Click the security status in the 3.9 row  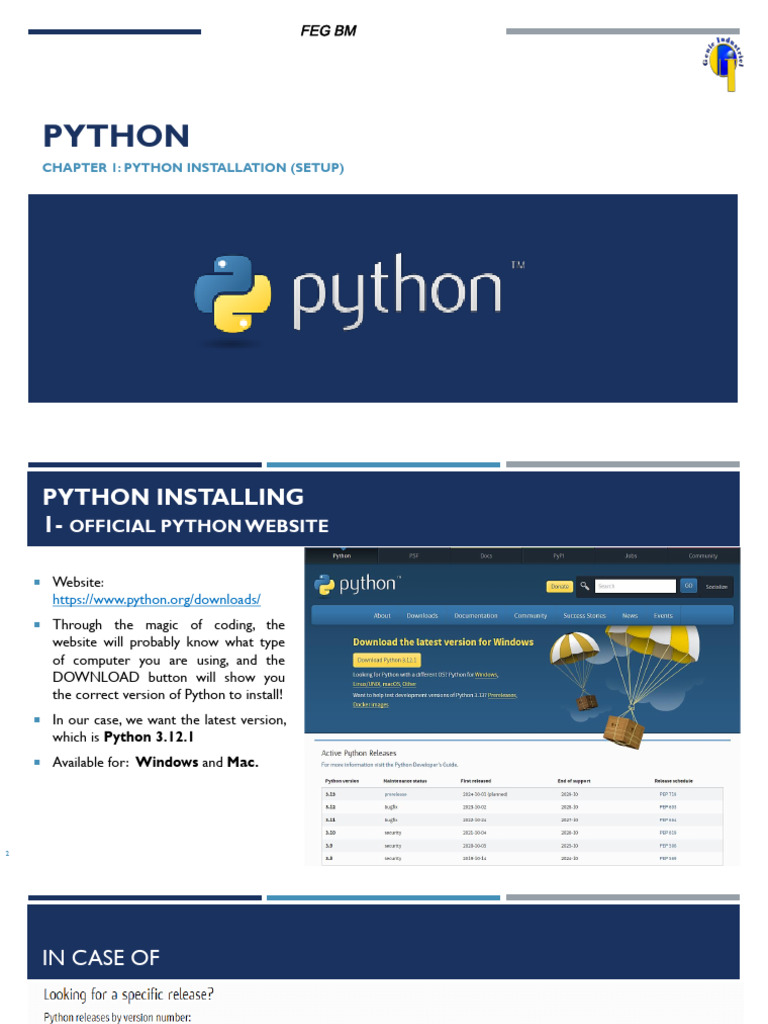coord(392,846)
